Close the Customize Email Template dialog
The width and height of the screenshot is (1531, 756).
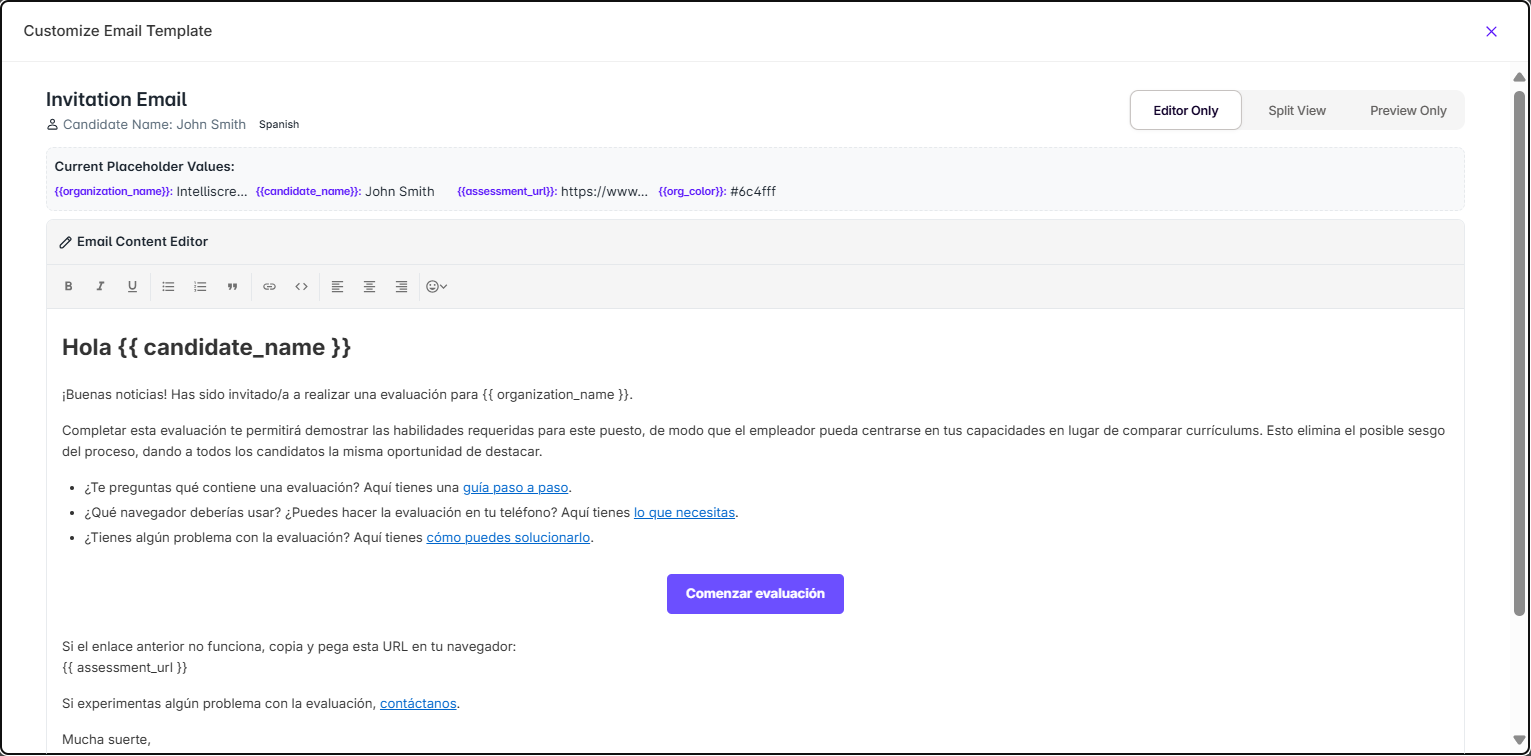[x=1491, y=31]
